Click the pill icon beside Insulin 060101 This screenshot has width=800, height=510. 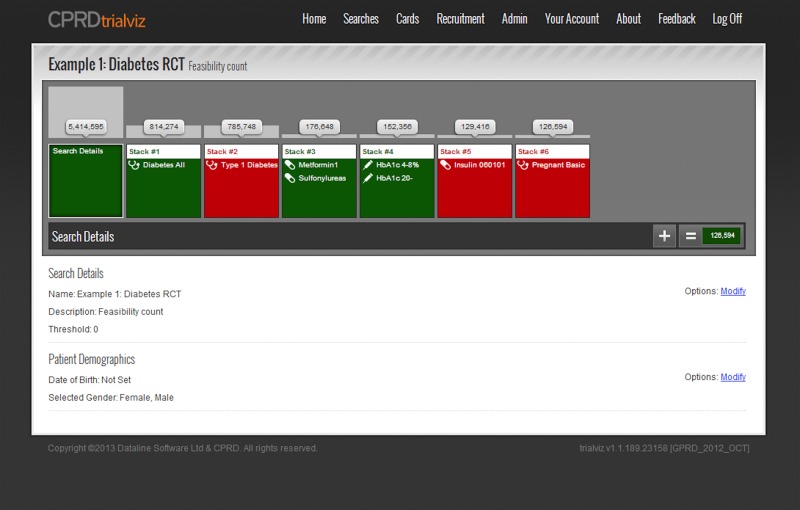(445, 165)
